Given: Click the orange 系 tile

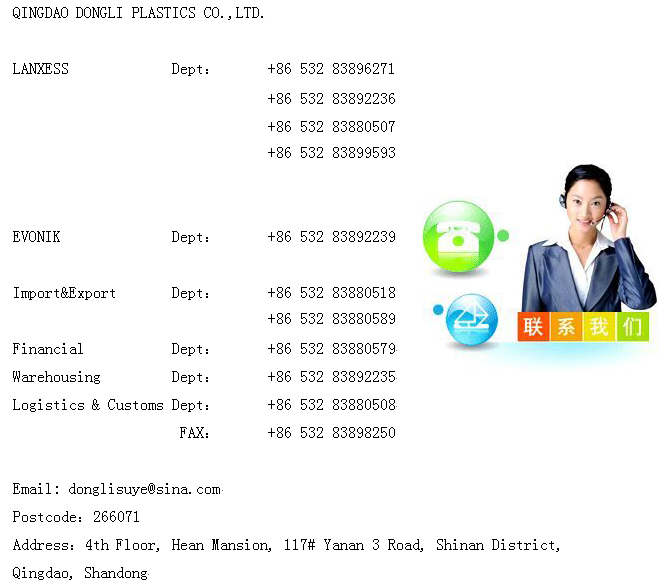Looking at the screenshot, I should point(567,327).
